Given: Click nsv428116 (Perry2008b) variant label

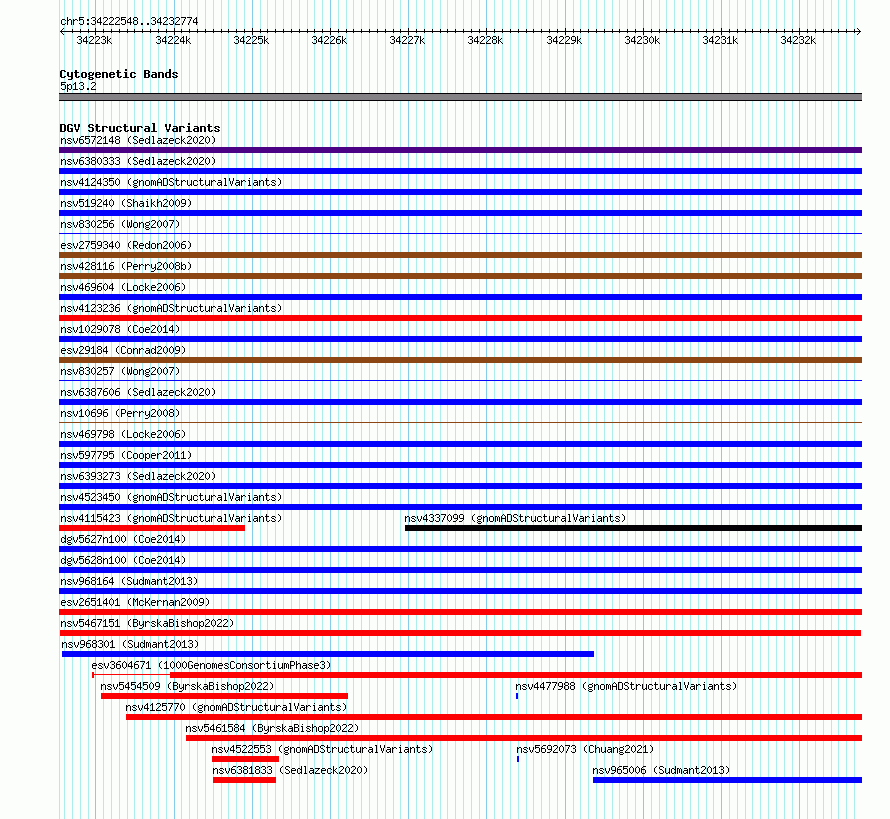Looking at the screenshot, I should [x=126, y=266].
